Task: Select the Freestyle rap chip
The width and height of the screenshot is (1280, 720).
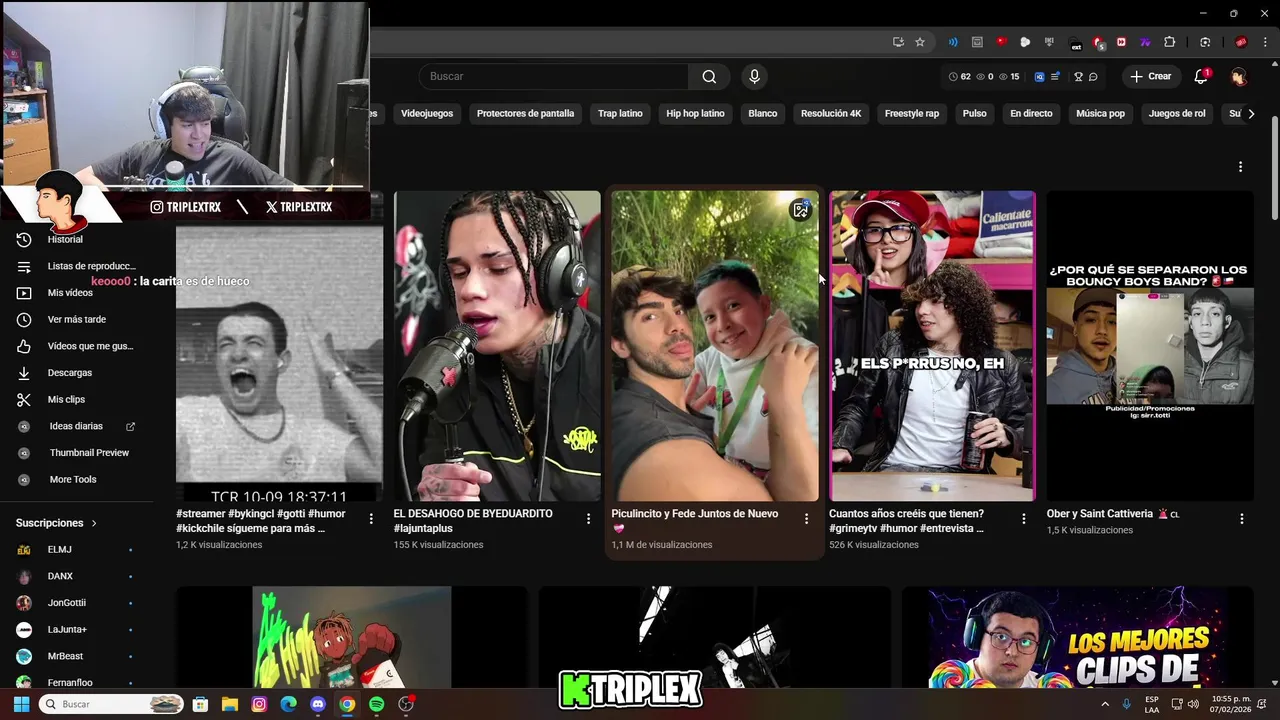Action: (x=912, y=114)
